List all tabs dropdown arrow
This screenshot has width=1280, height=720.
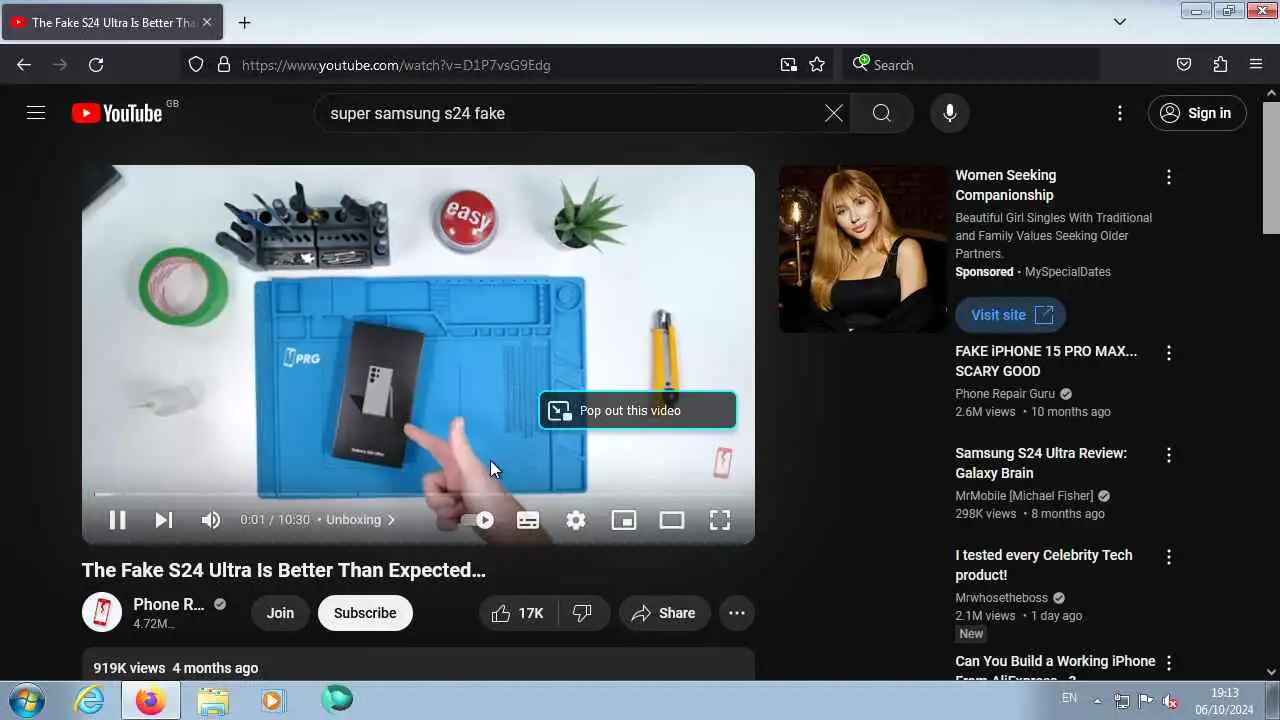pos(1120,22)
